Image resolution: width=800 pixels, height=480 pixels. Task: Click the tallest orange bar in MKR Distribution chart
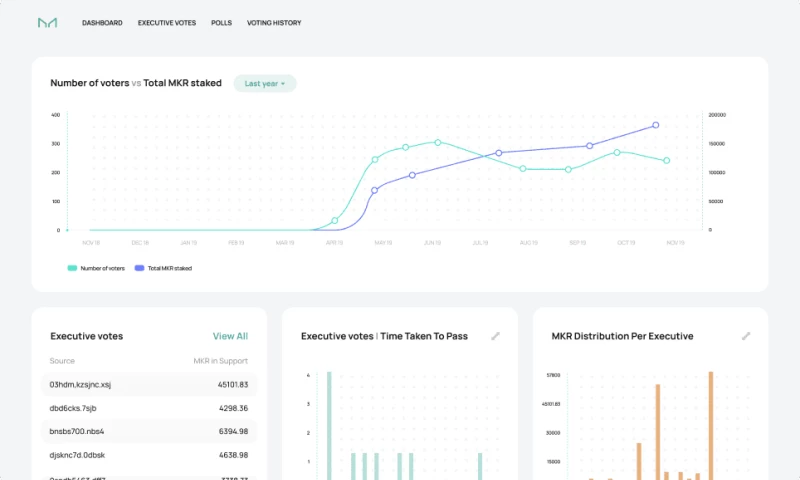click(711, 425)
